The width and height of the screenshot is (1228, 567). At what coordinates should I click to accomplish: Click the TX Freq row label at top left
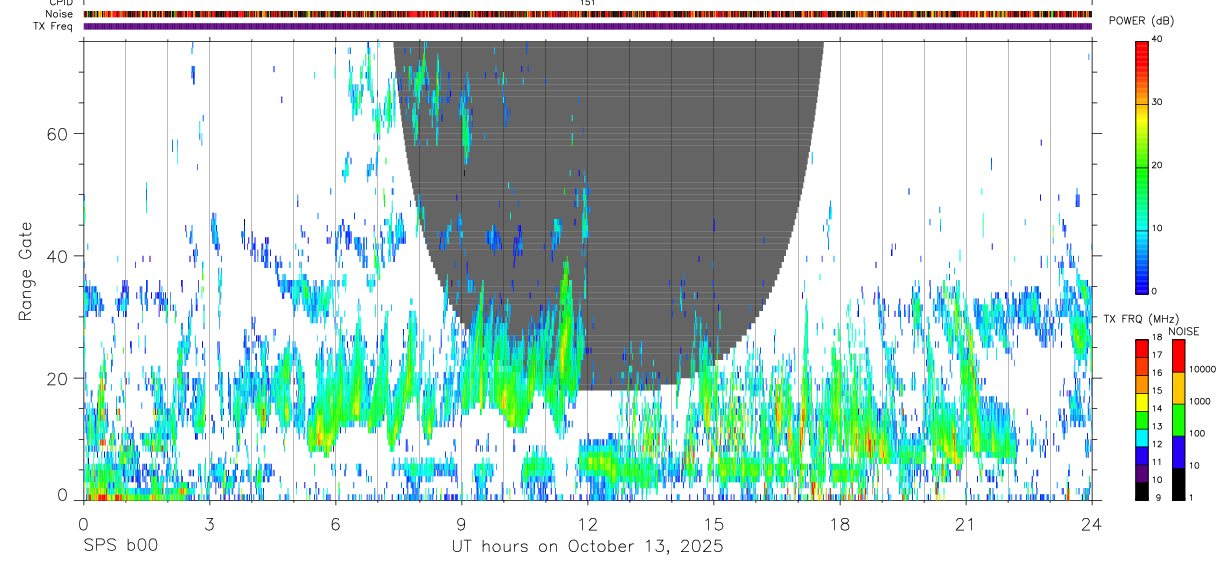click(55, 26)
